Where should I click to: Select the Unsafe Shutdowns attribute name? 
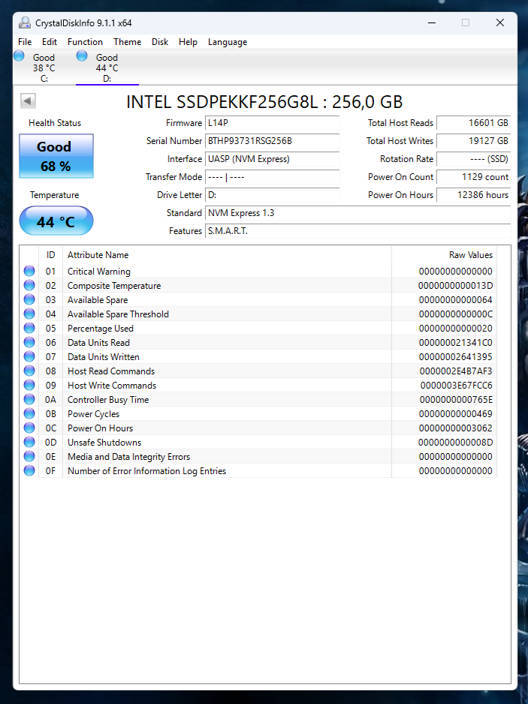pos(104,442)
